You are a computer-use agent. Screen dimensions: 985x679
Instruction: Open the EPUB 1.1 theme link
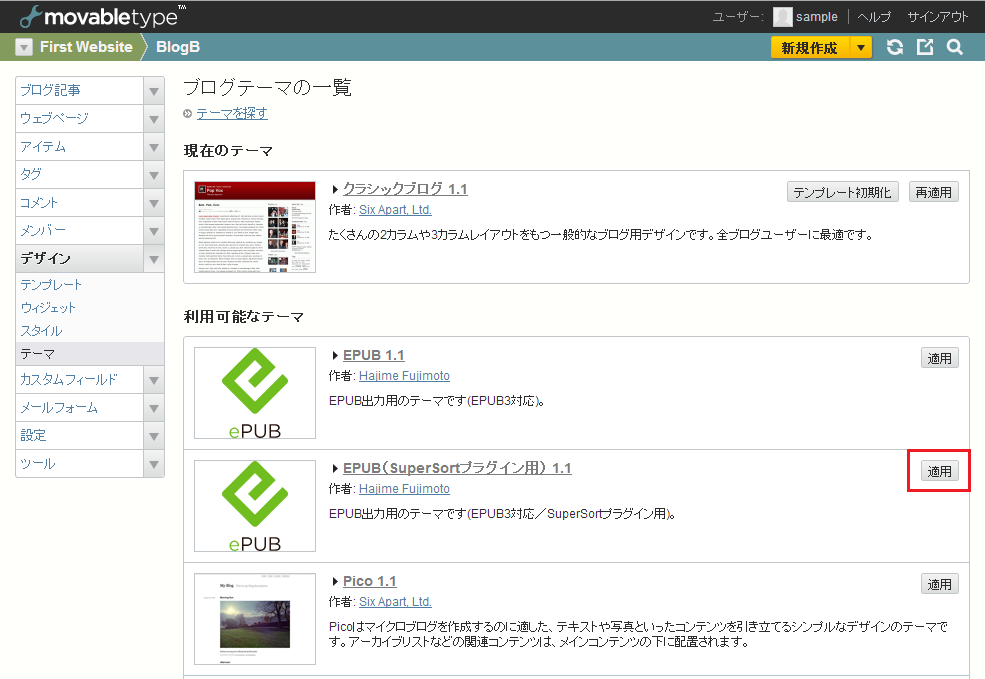[x=374, y=356]
